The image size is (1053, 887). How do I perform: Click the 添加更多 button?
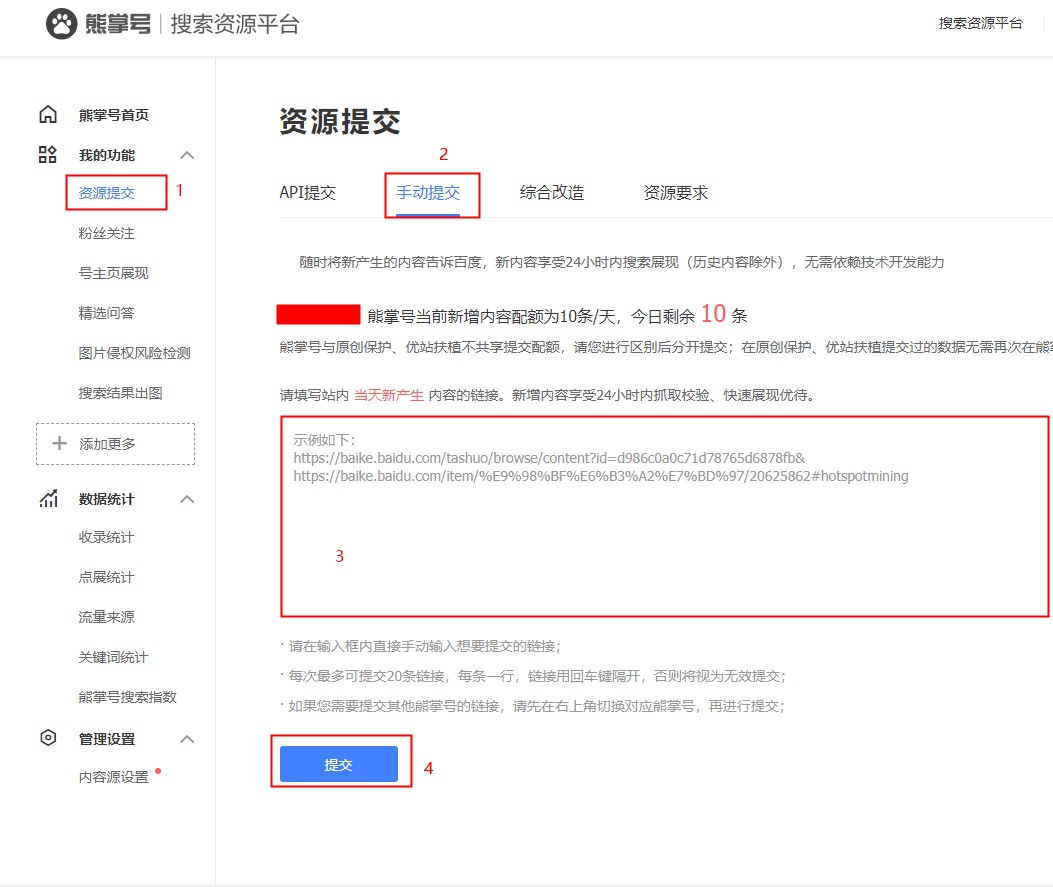pyautogui.click(x=116, y=444)
